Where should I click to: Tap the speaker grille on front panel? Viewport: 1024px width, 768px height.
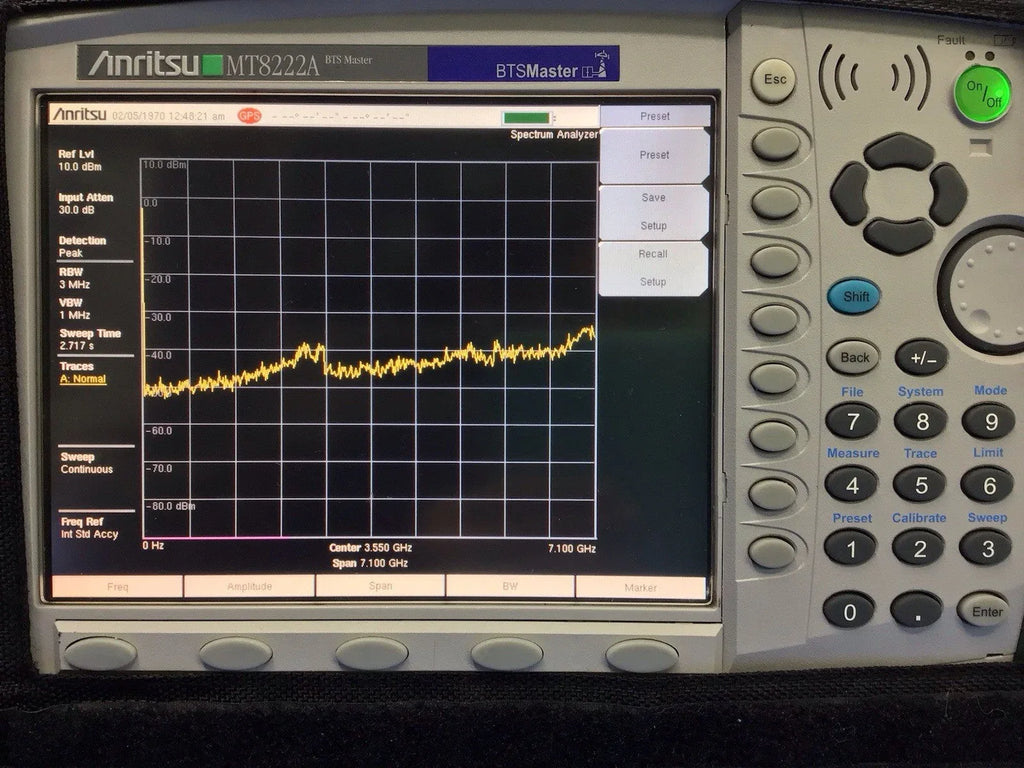tap(874, 77)
